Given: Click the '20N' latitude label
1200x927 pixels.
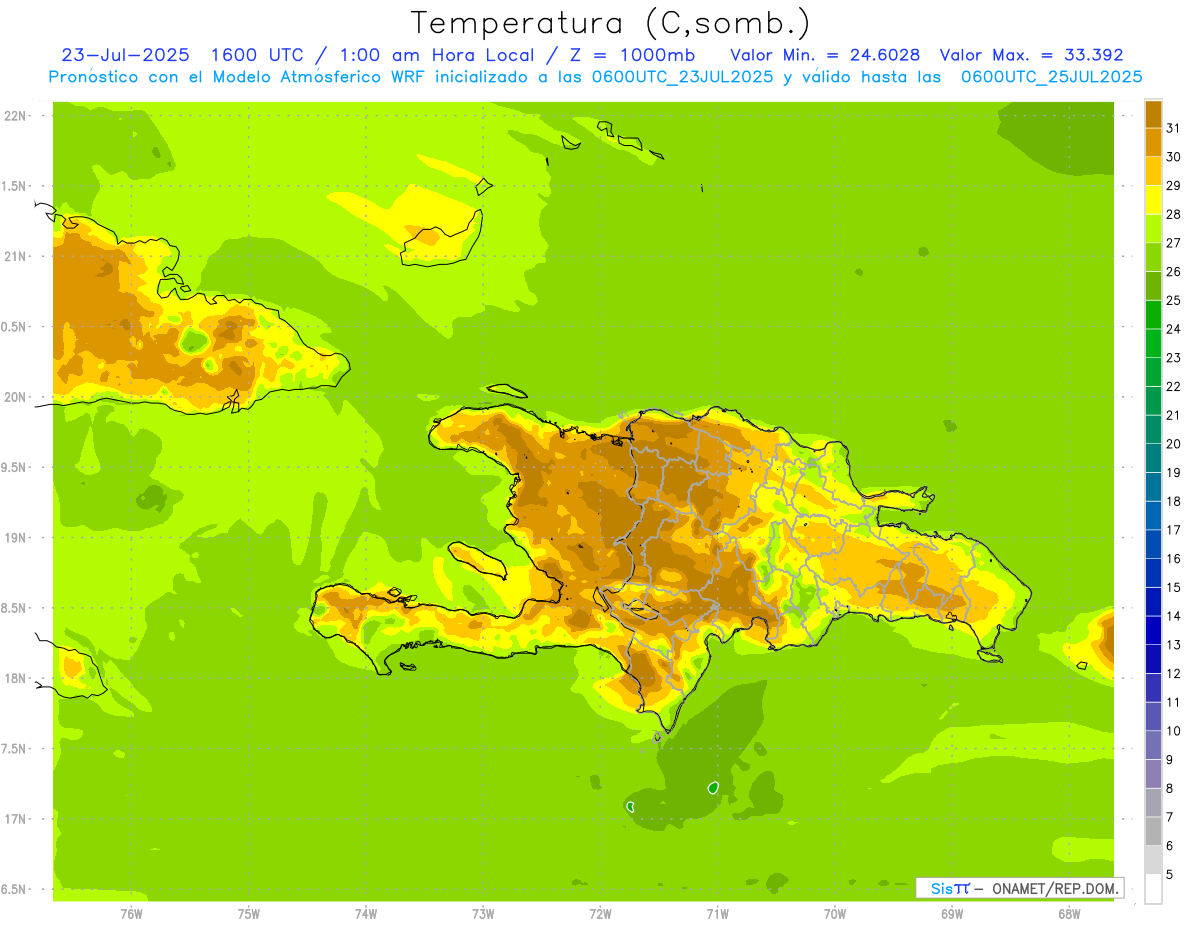Looking at the screenshot, I should point(16,397).
